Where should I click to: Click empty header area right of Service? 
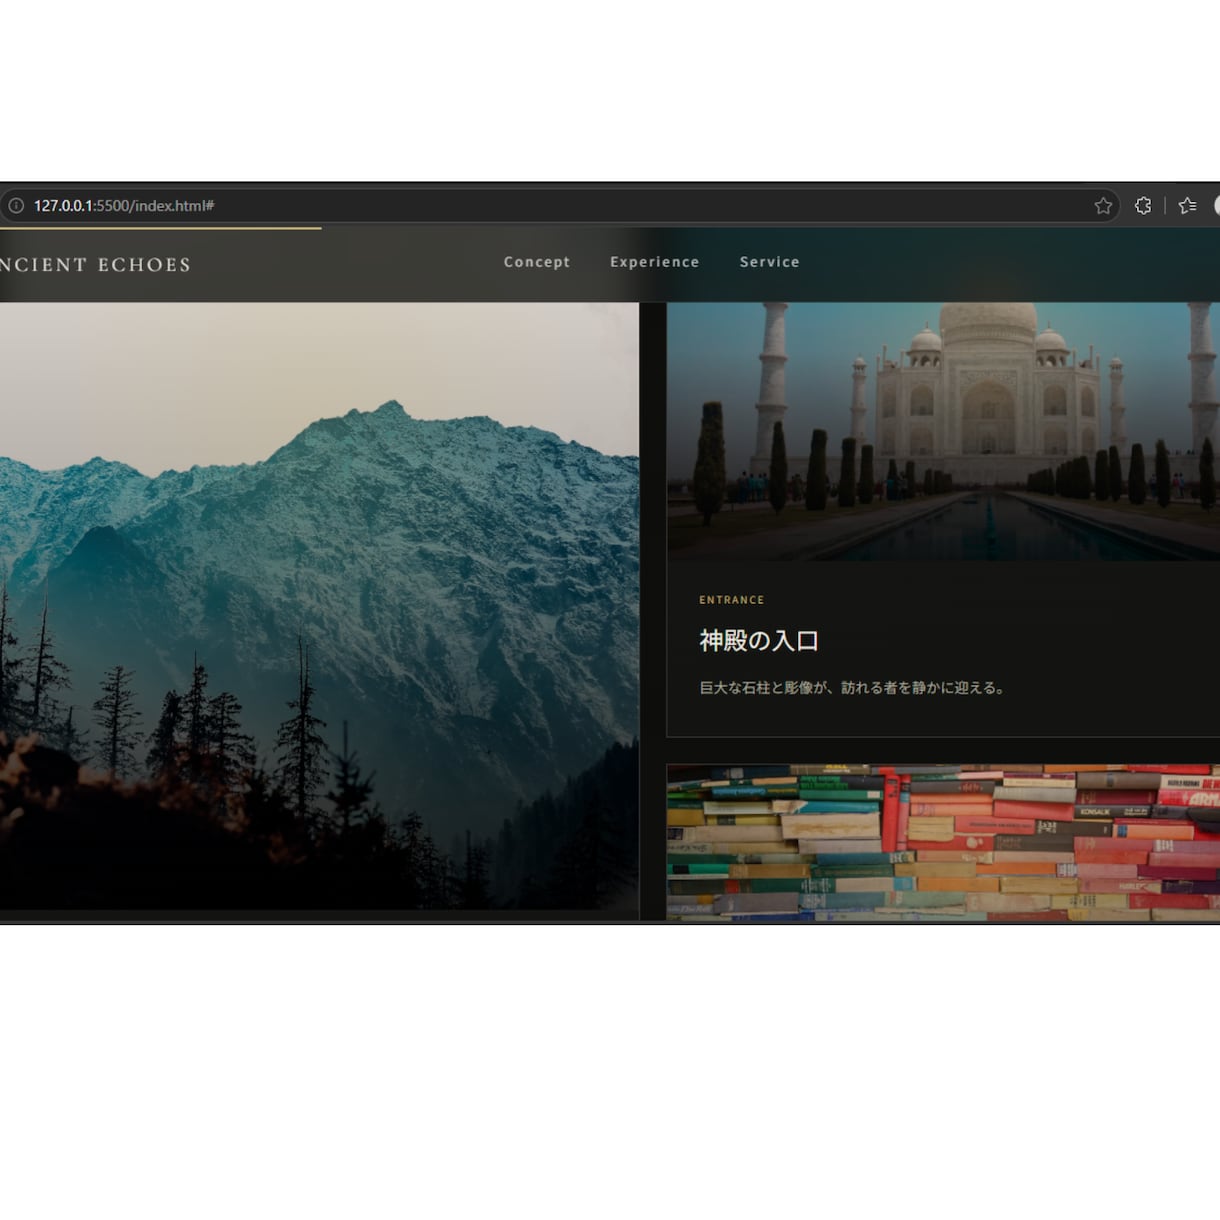tap(1010, 264)
